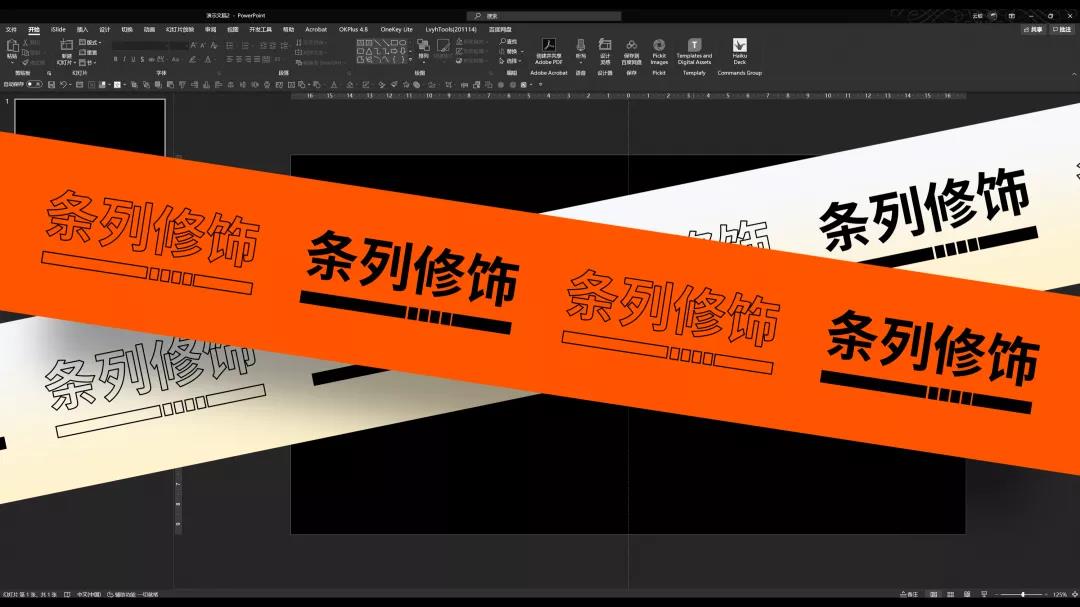
Task: Toggle the Notes pane in status bar
Action: tap(908, 594)
